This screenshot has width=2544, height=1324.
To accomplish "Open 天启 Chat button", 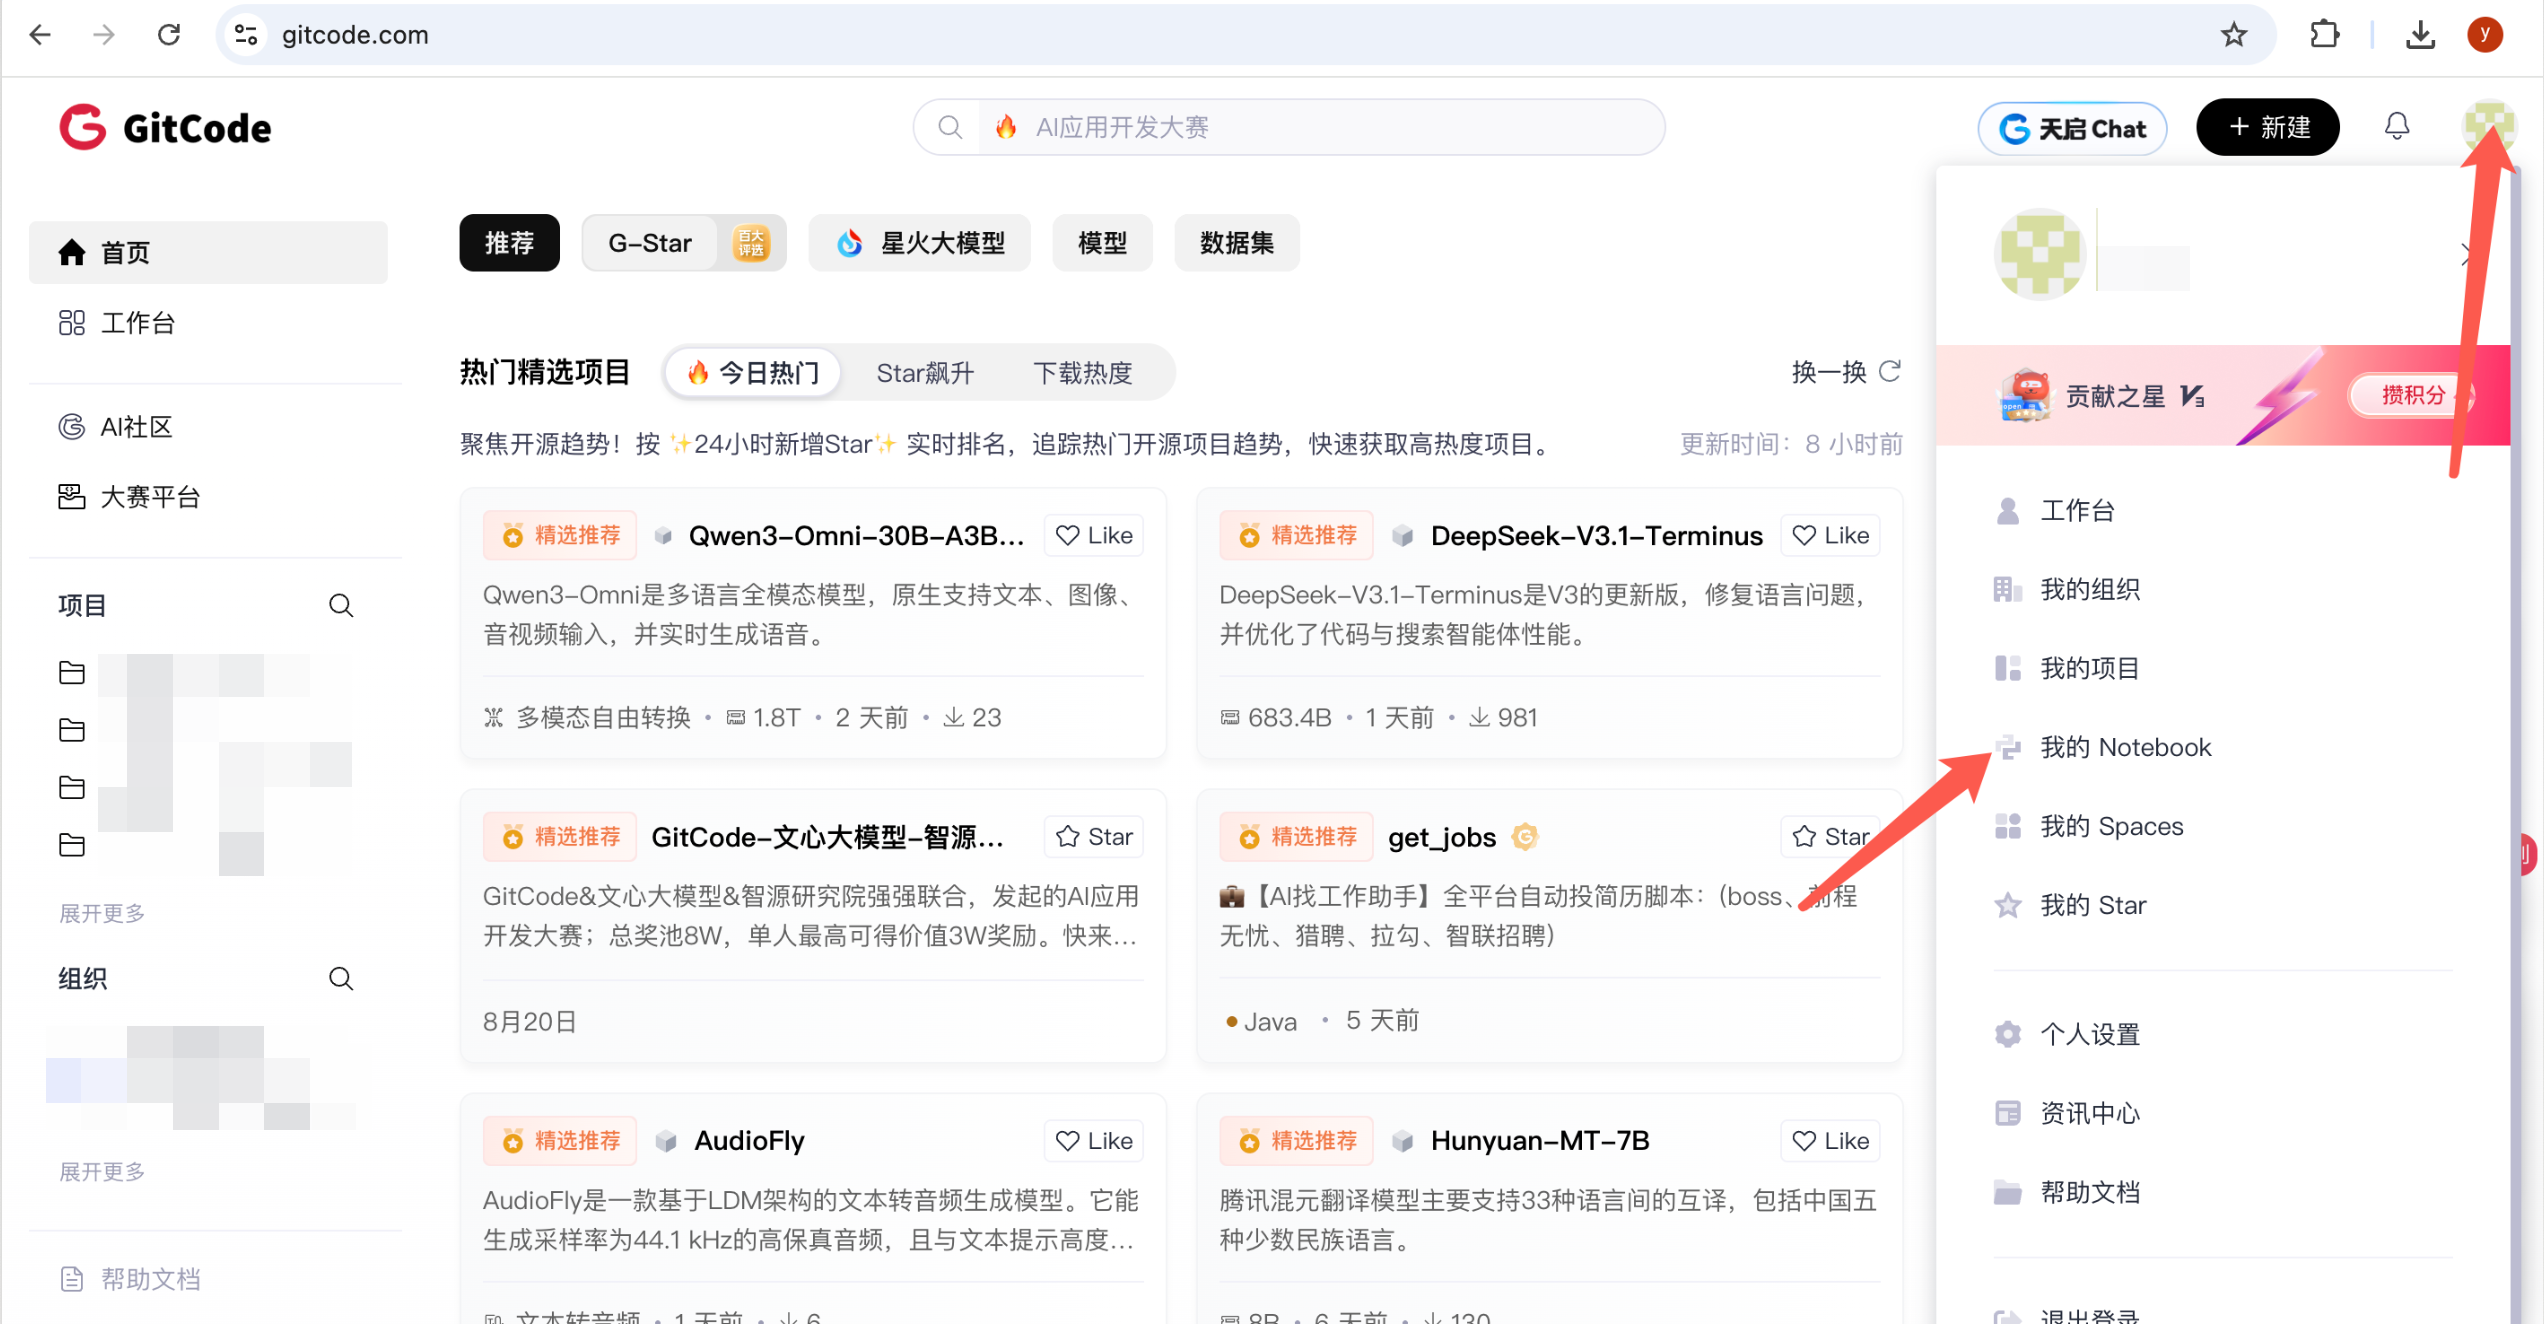I will tap(2072, 128).
